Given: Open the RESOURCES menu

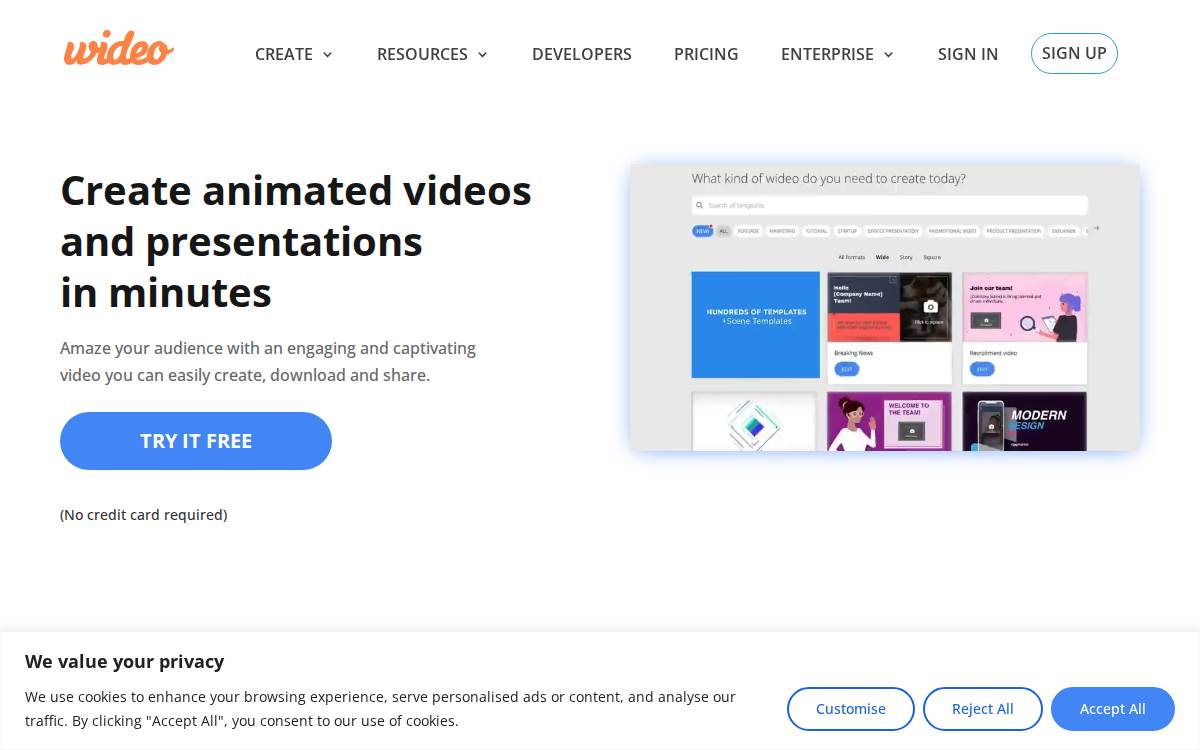Looking at the screenshot, I should 422,54.
